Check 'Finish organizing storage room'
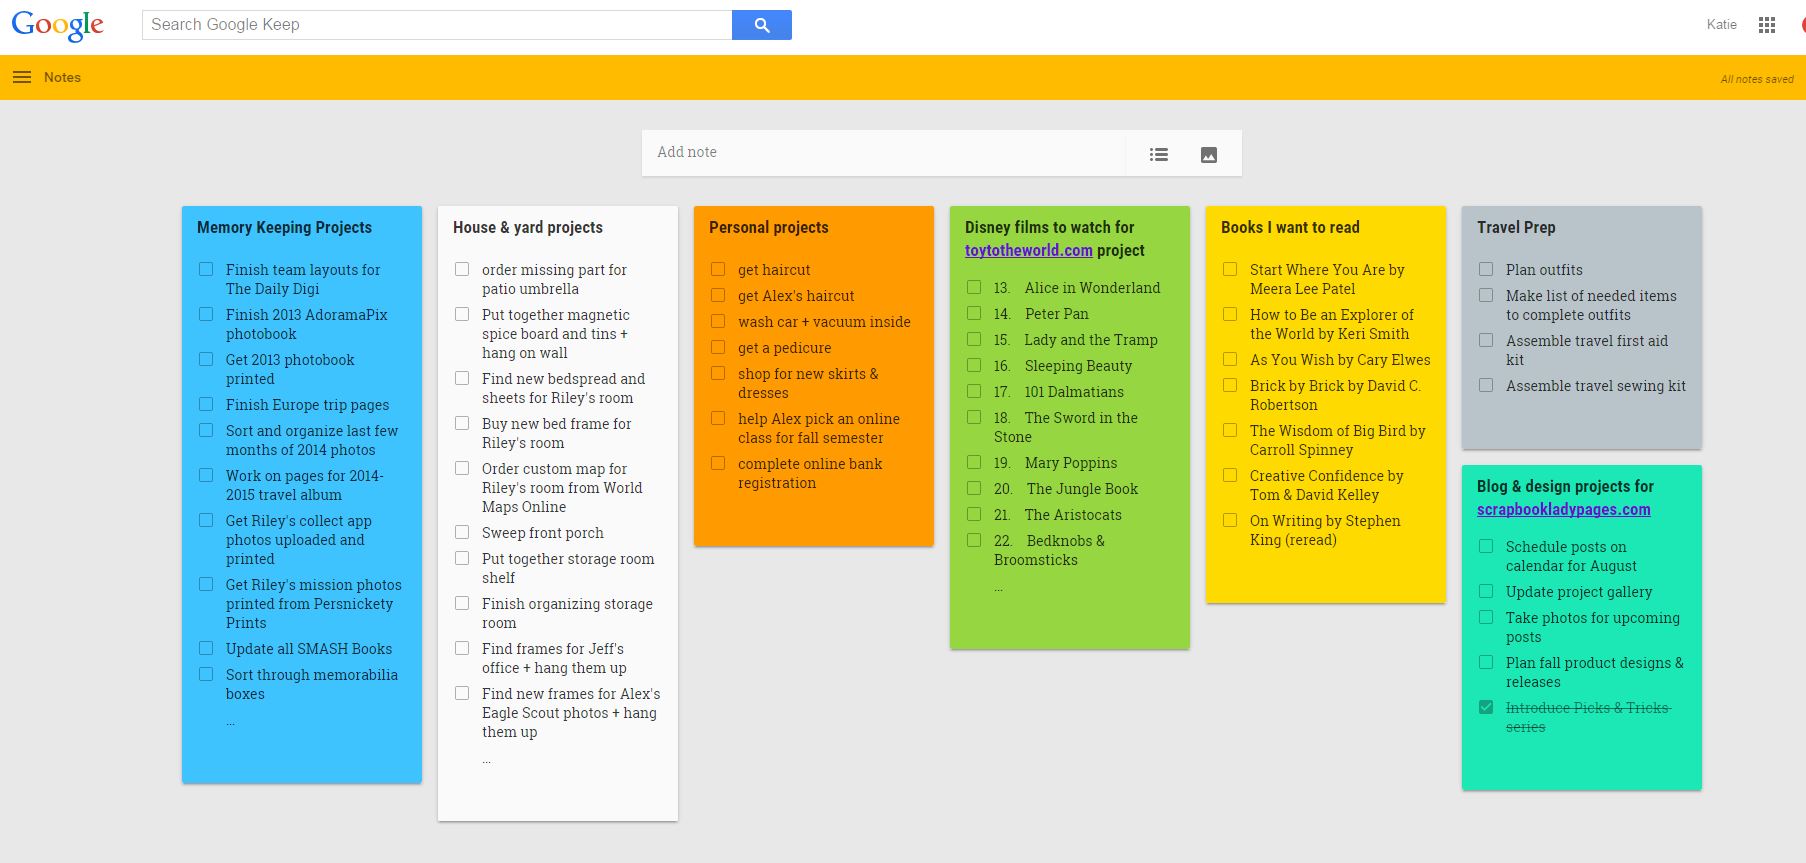1806x863 pixels. [462, 603]
